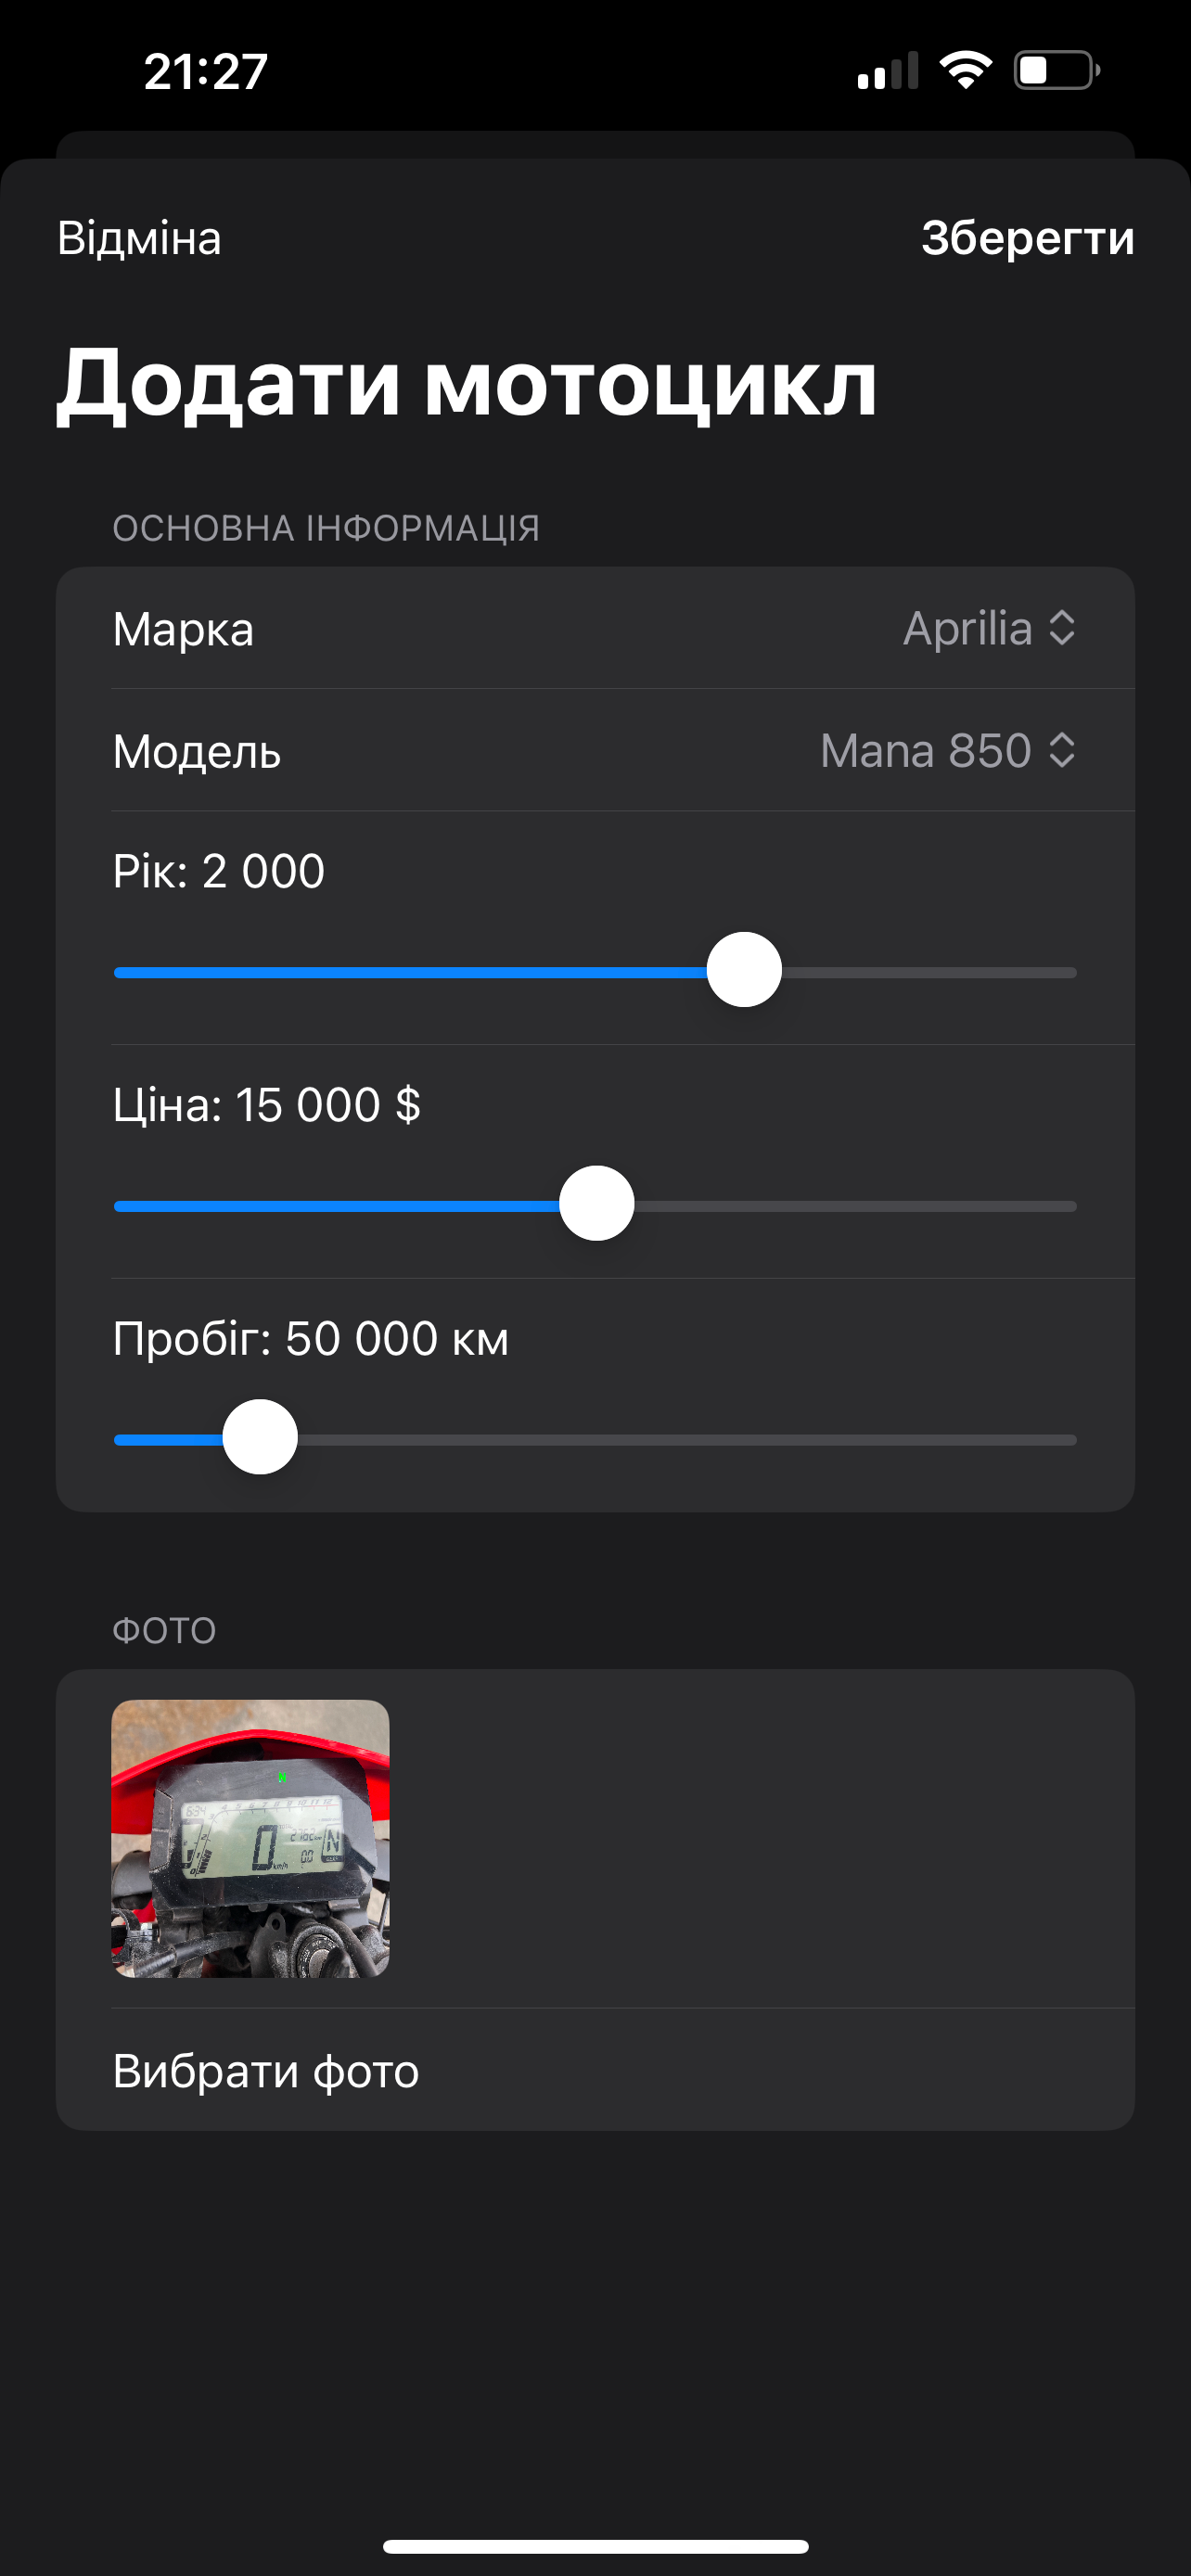Viewport: 1191px width, 2576px height.
Task: Open the motorcycle dashboard photo thumbnail
Action: pos(250,1838)
